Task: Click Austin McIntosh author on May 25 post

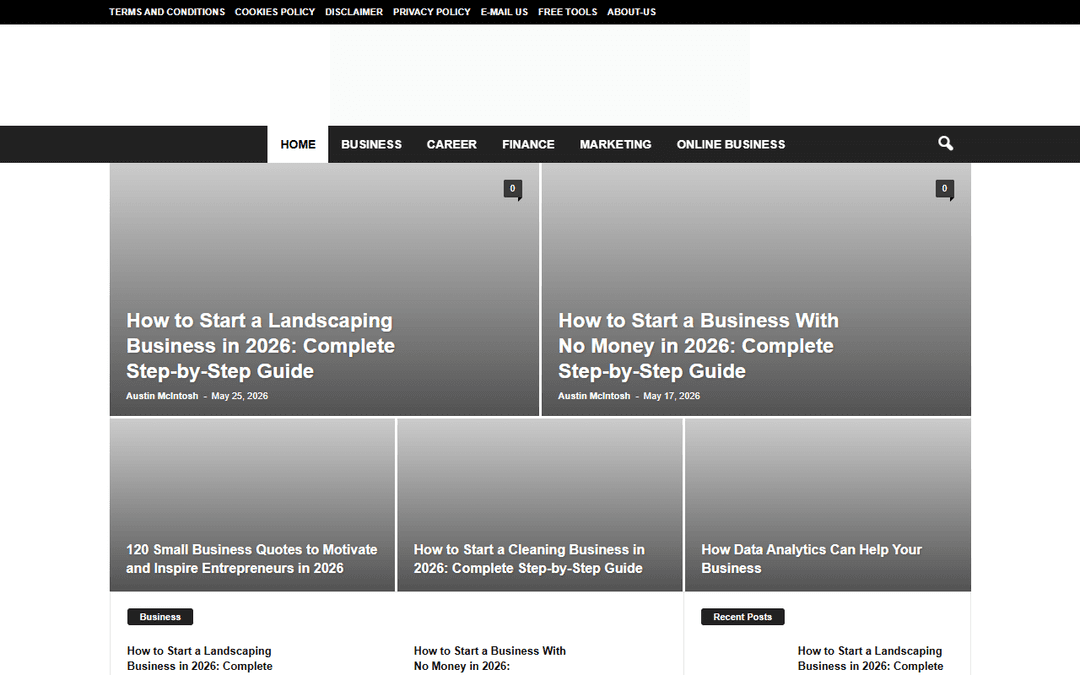Action: click(162, 396)
